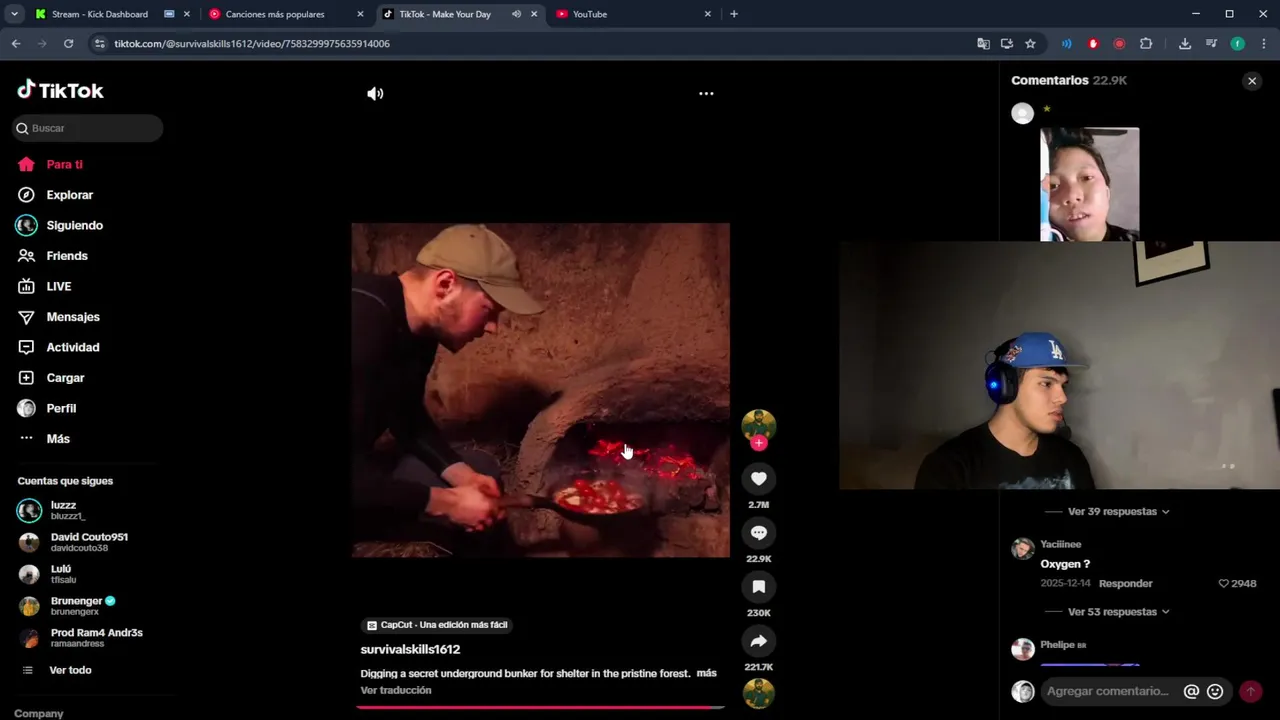Open a new browser tab

734,14
